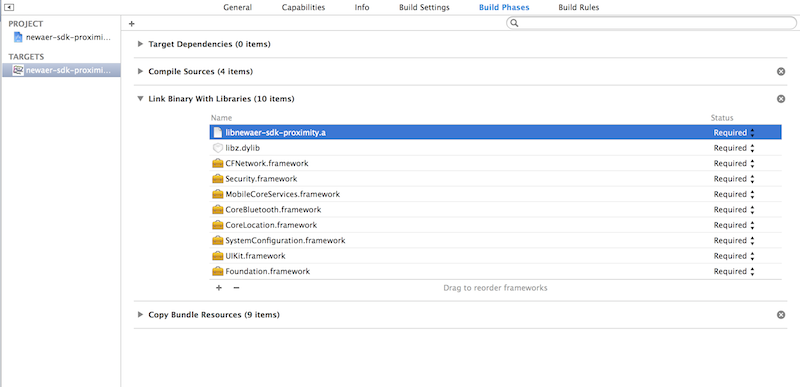800x387 pixels.
Task: Select the CoreBluetooth.framework row name
Action: coord(273,210)
